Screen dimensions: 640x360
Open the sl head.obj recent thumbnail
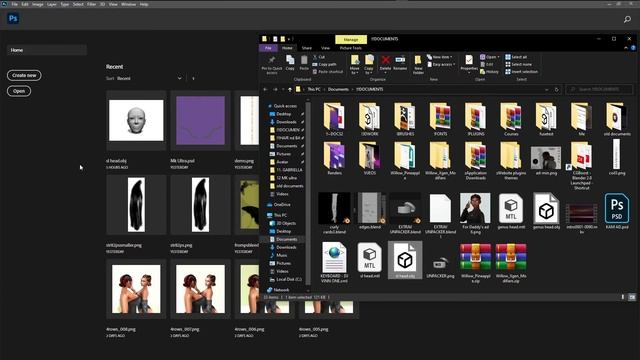click(136, 121)
